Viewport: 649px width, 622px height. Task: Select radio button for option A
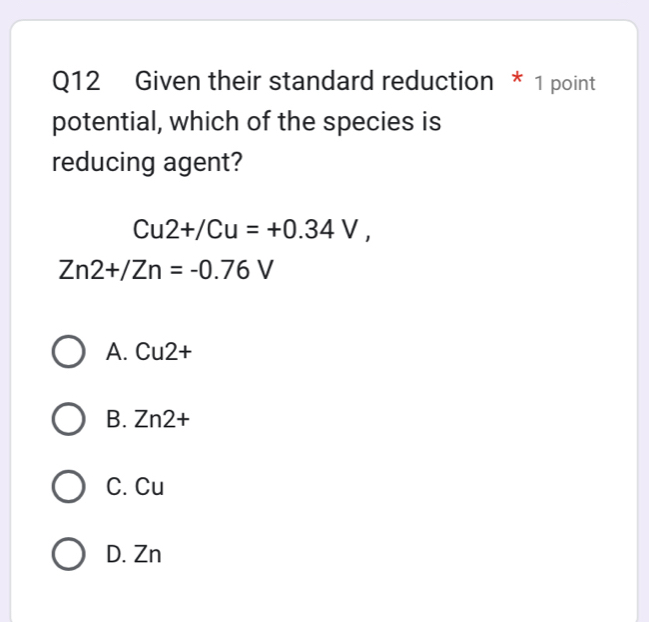[67, 352]
